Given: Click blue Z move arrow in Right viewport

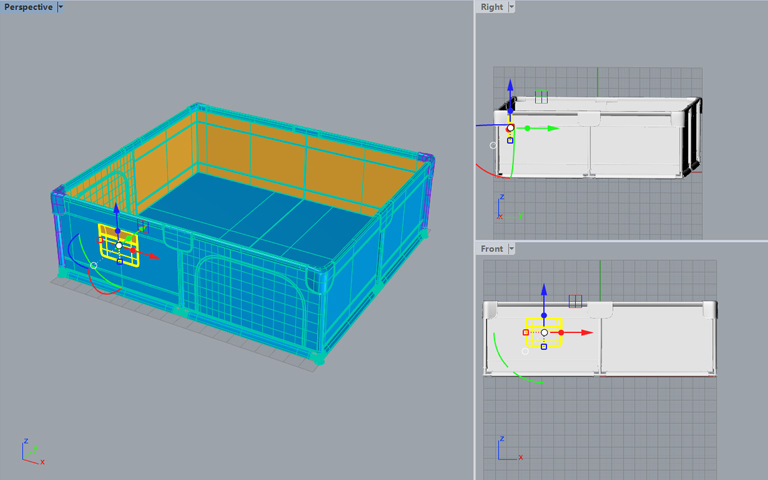Looking at the screenshot, I should click(x=510, y=87).
